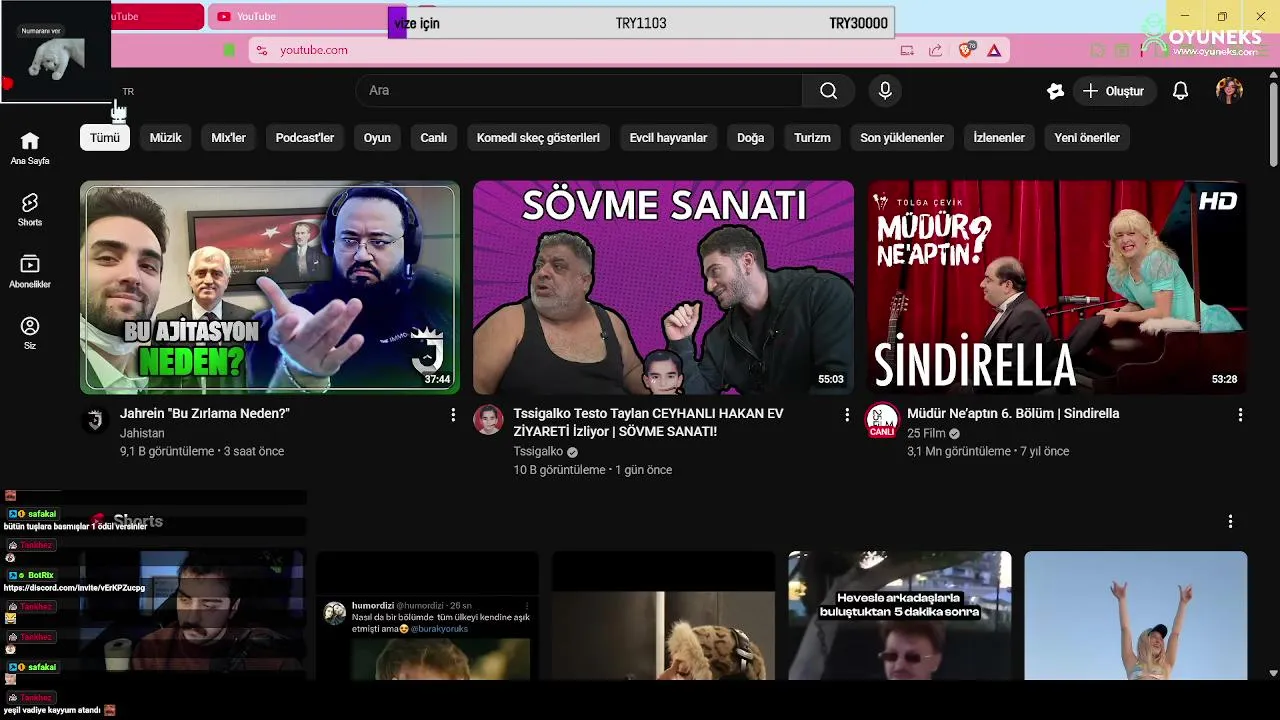
Task: Switch to the pink YouTube browser tab
Action: (296, 16)
